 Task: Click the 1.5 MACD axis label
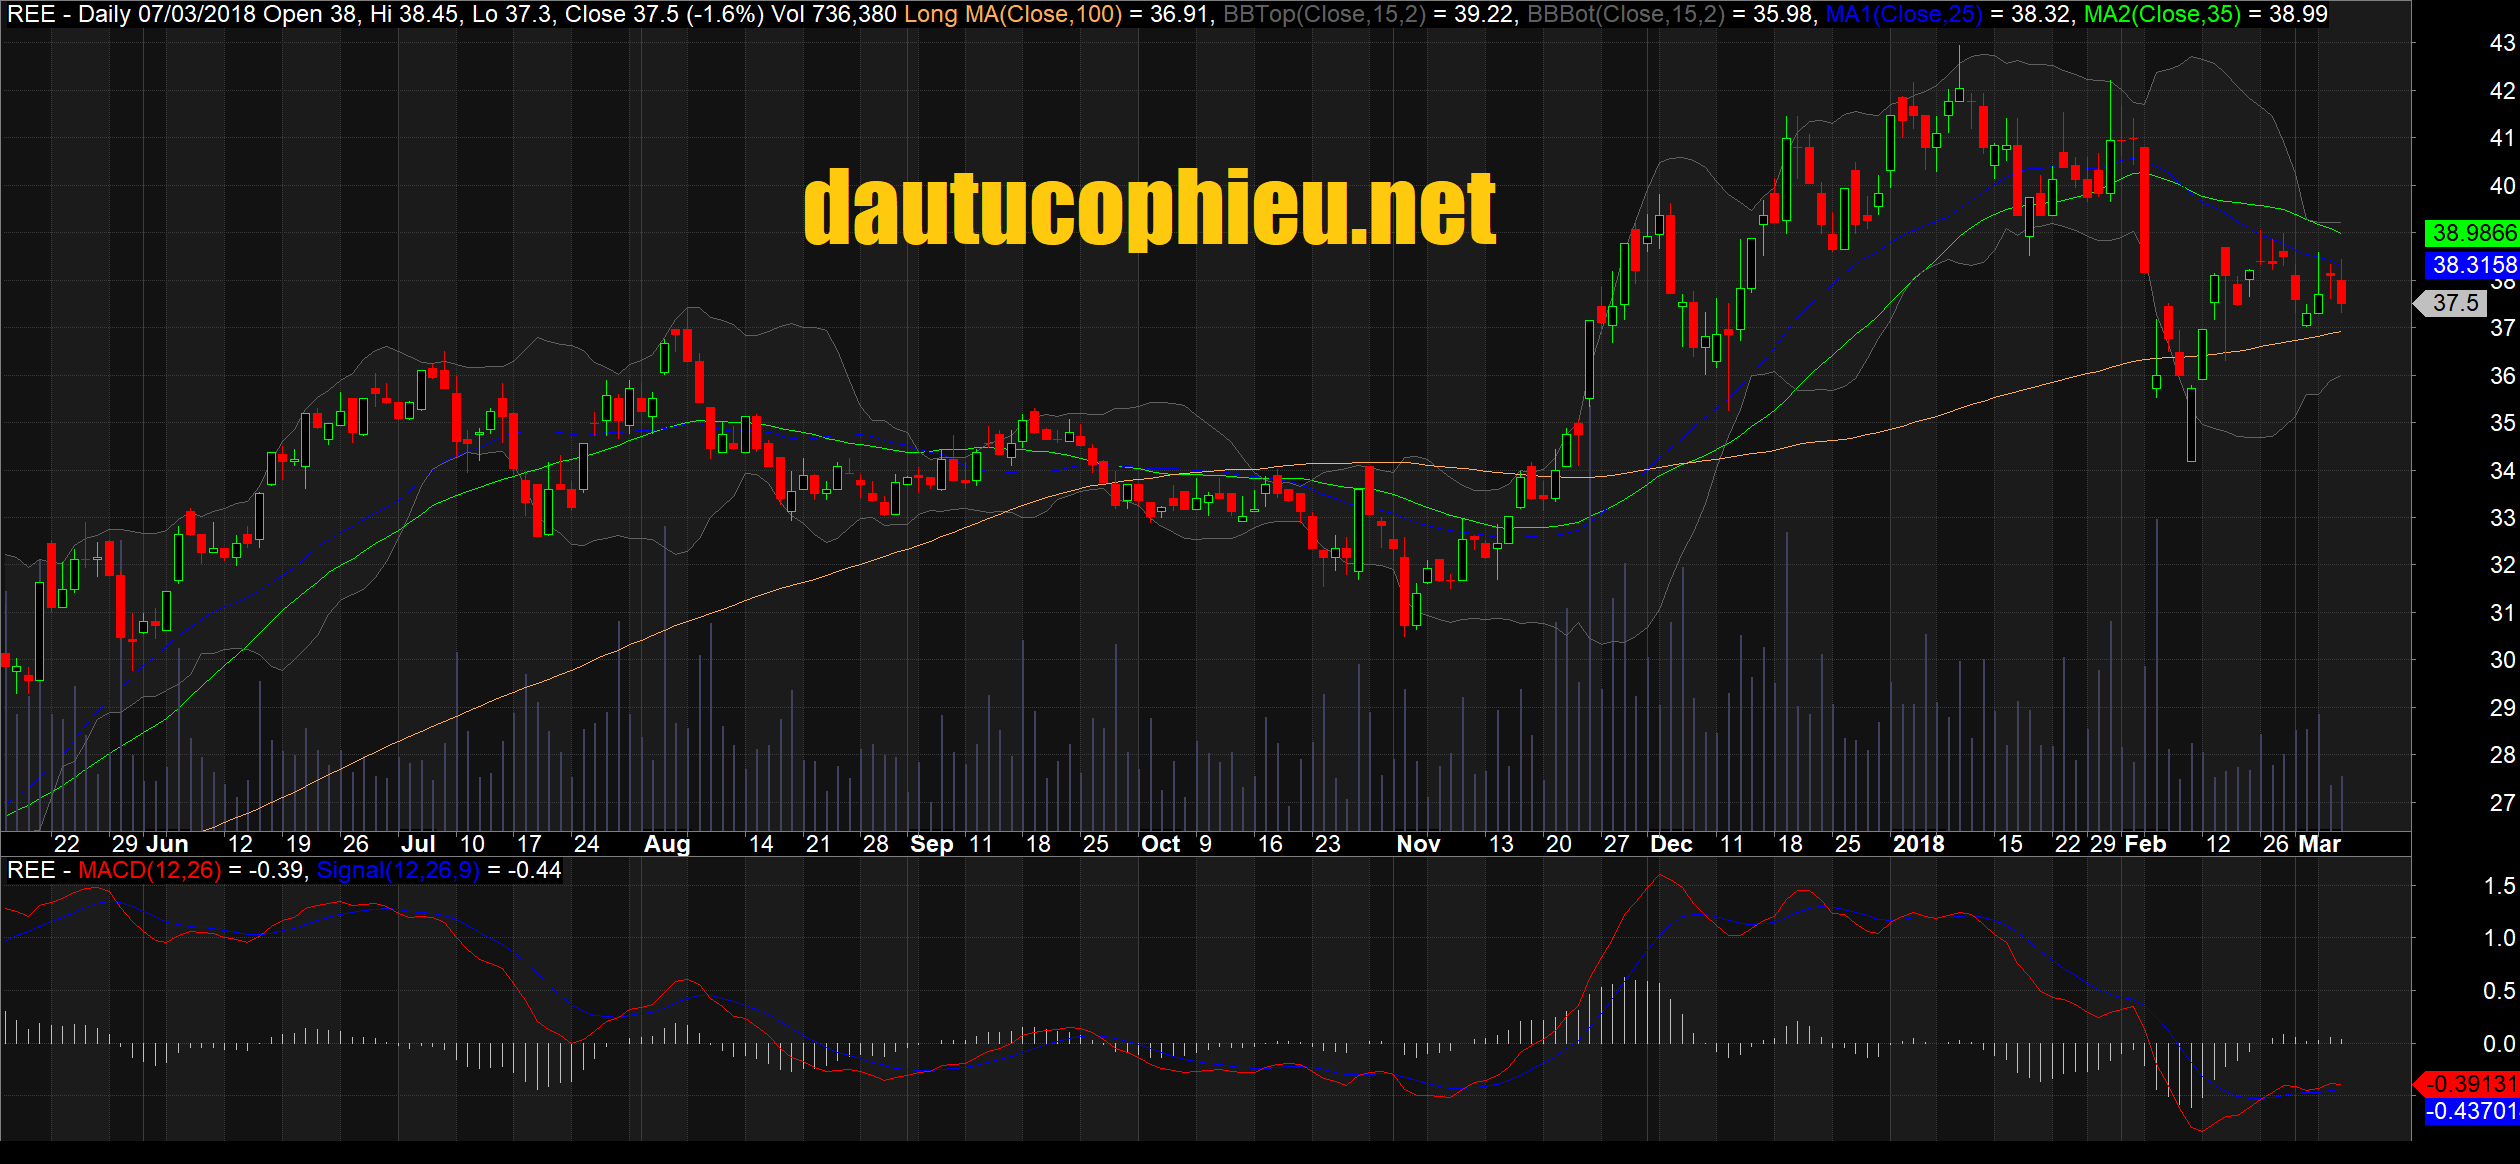tap(2499, 886)
